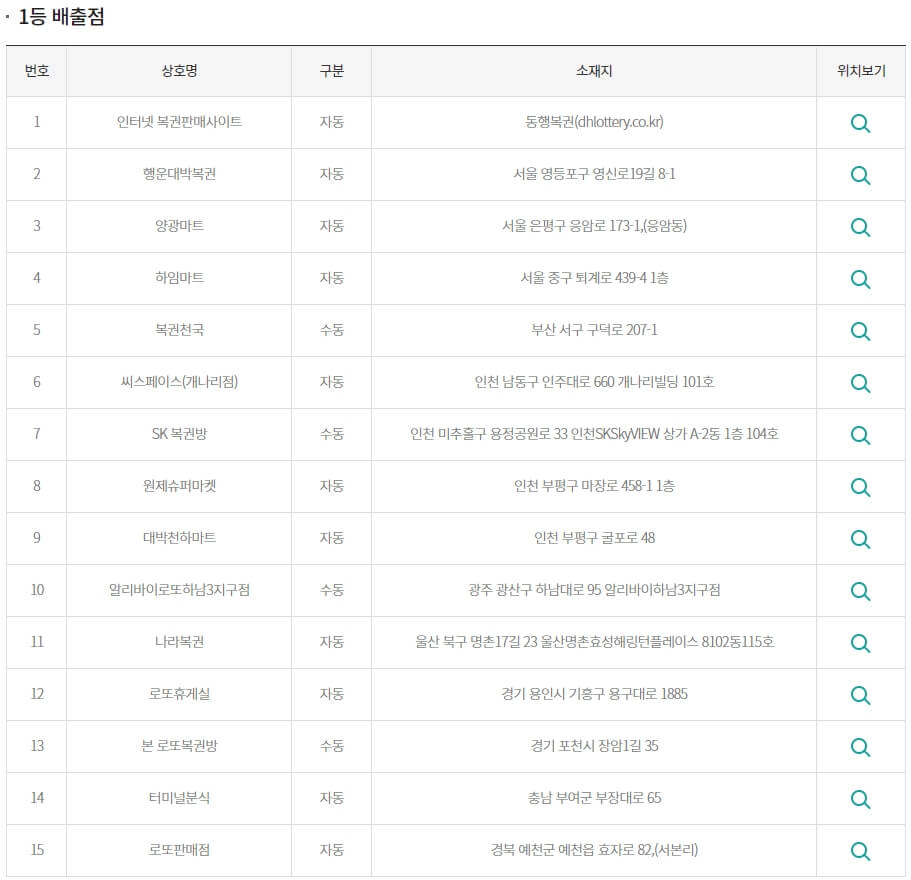Select store name 로또휴게실
Viewport: 911px width, 880px height.
pyautogui.click(x=179, y=694)
